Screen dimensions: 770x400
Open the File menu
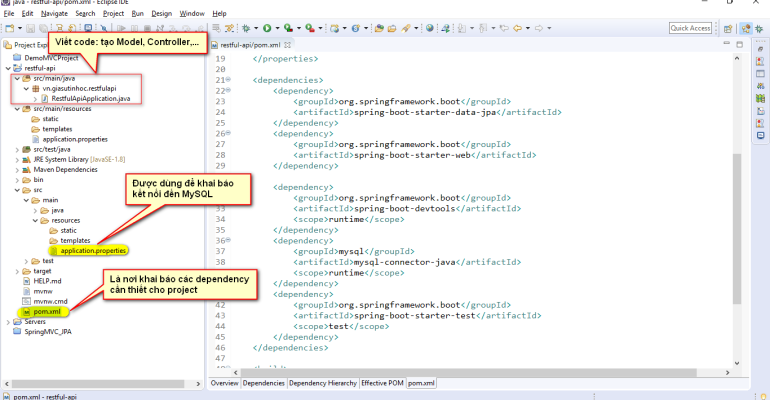pyautogui.click(x=9, y=13)
